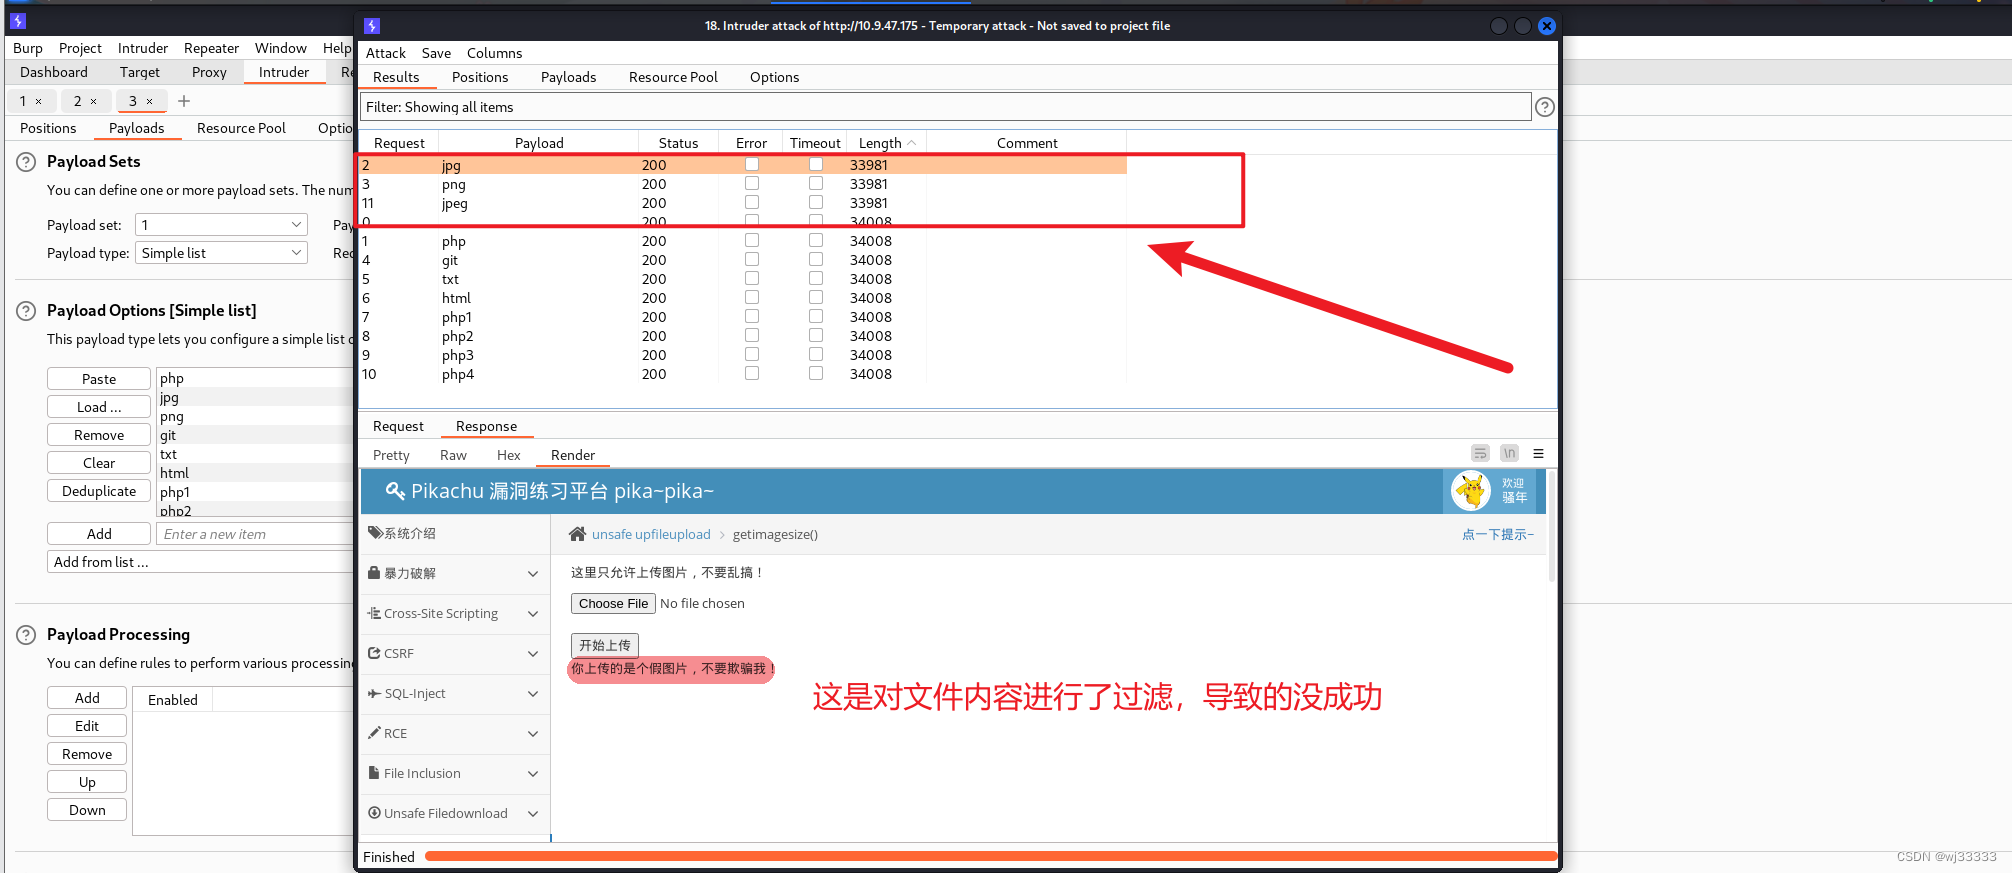Click the 开始上传 upload button
This screenshot has height=873, width=2012.
605,645
